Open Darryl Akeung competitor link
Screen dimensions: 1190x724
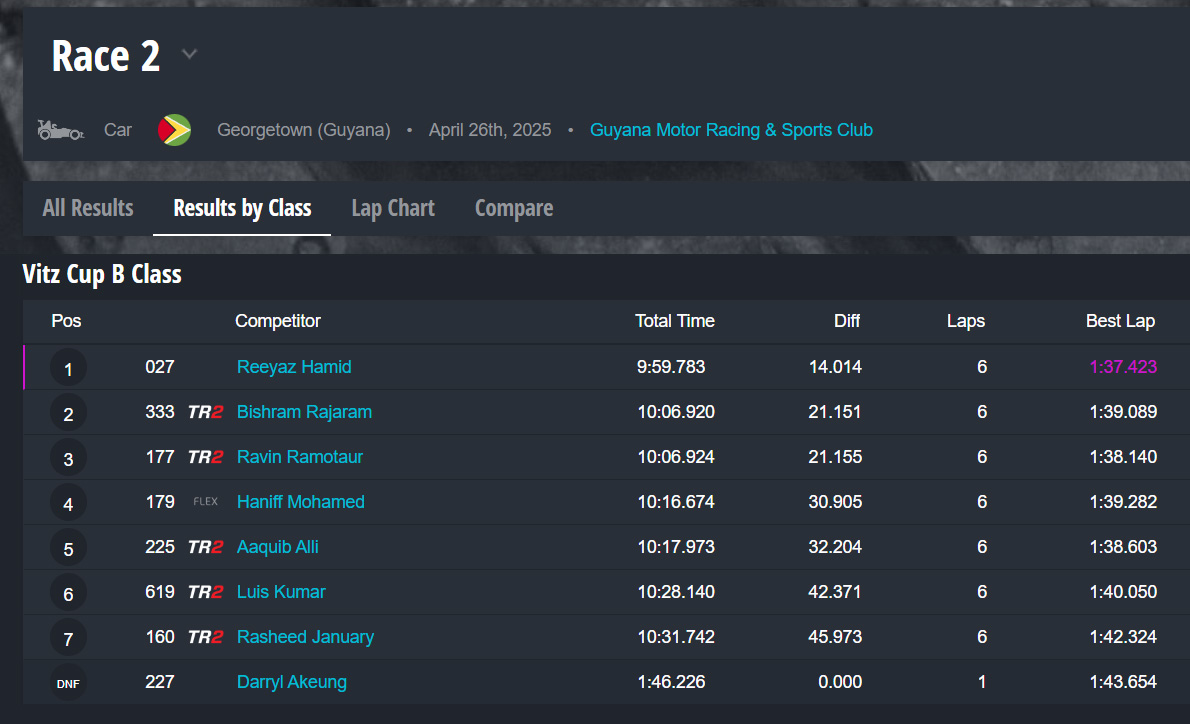point(292,682)
